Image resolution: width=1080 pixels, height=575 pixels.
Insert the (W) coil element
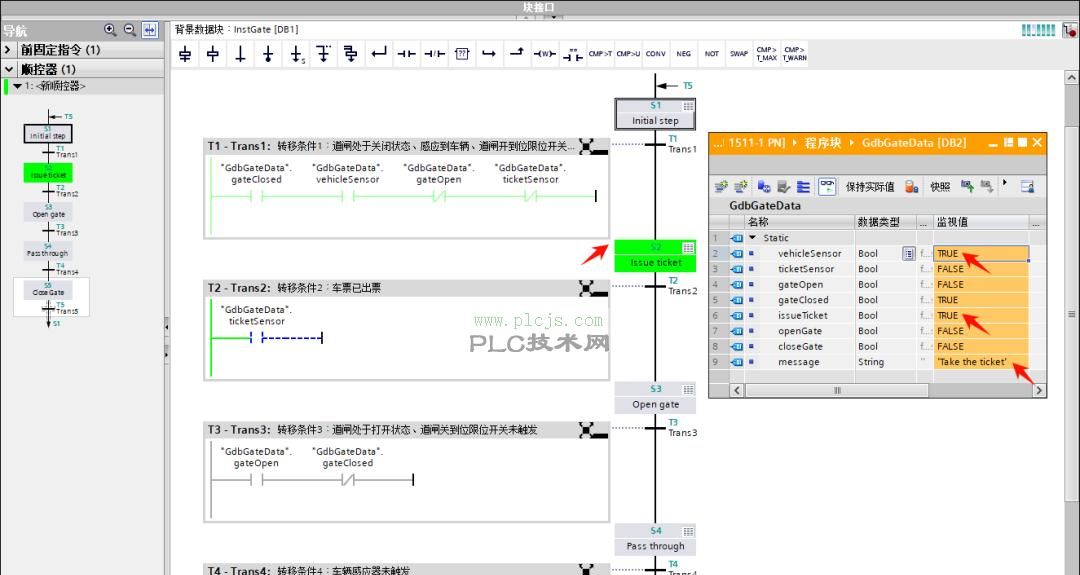pyautogui.click(x=544, y=54)
